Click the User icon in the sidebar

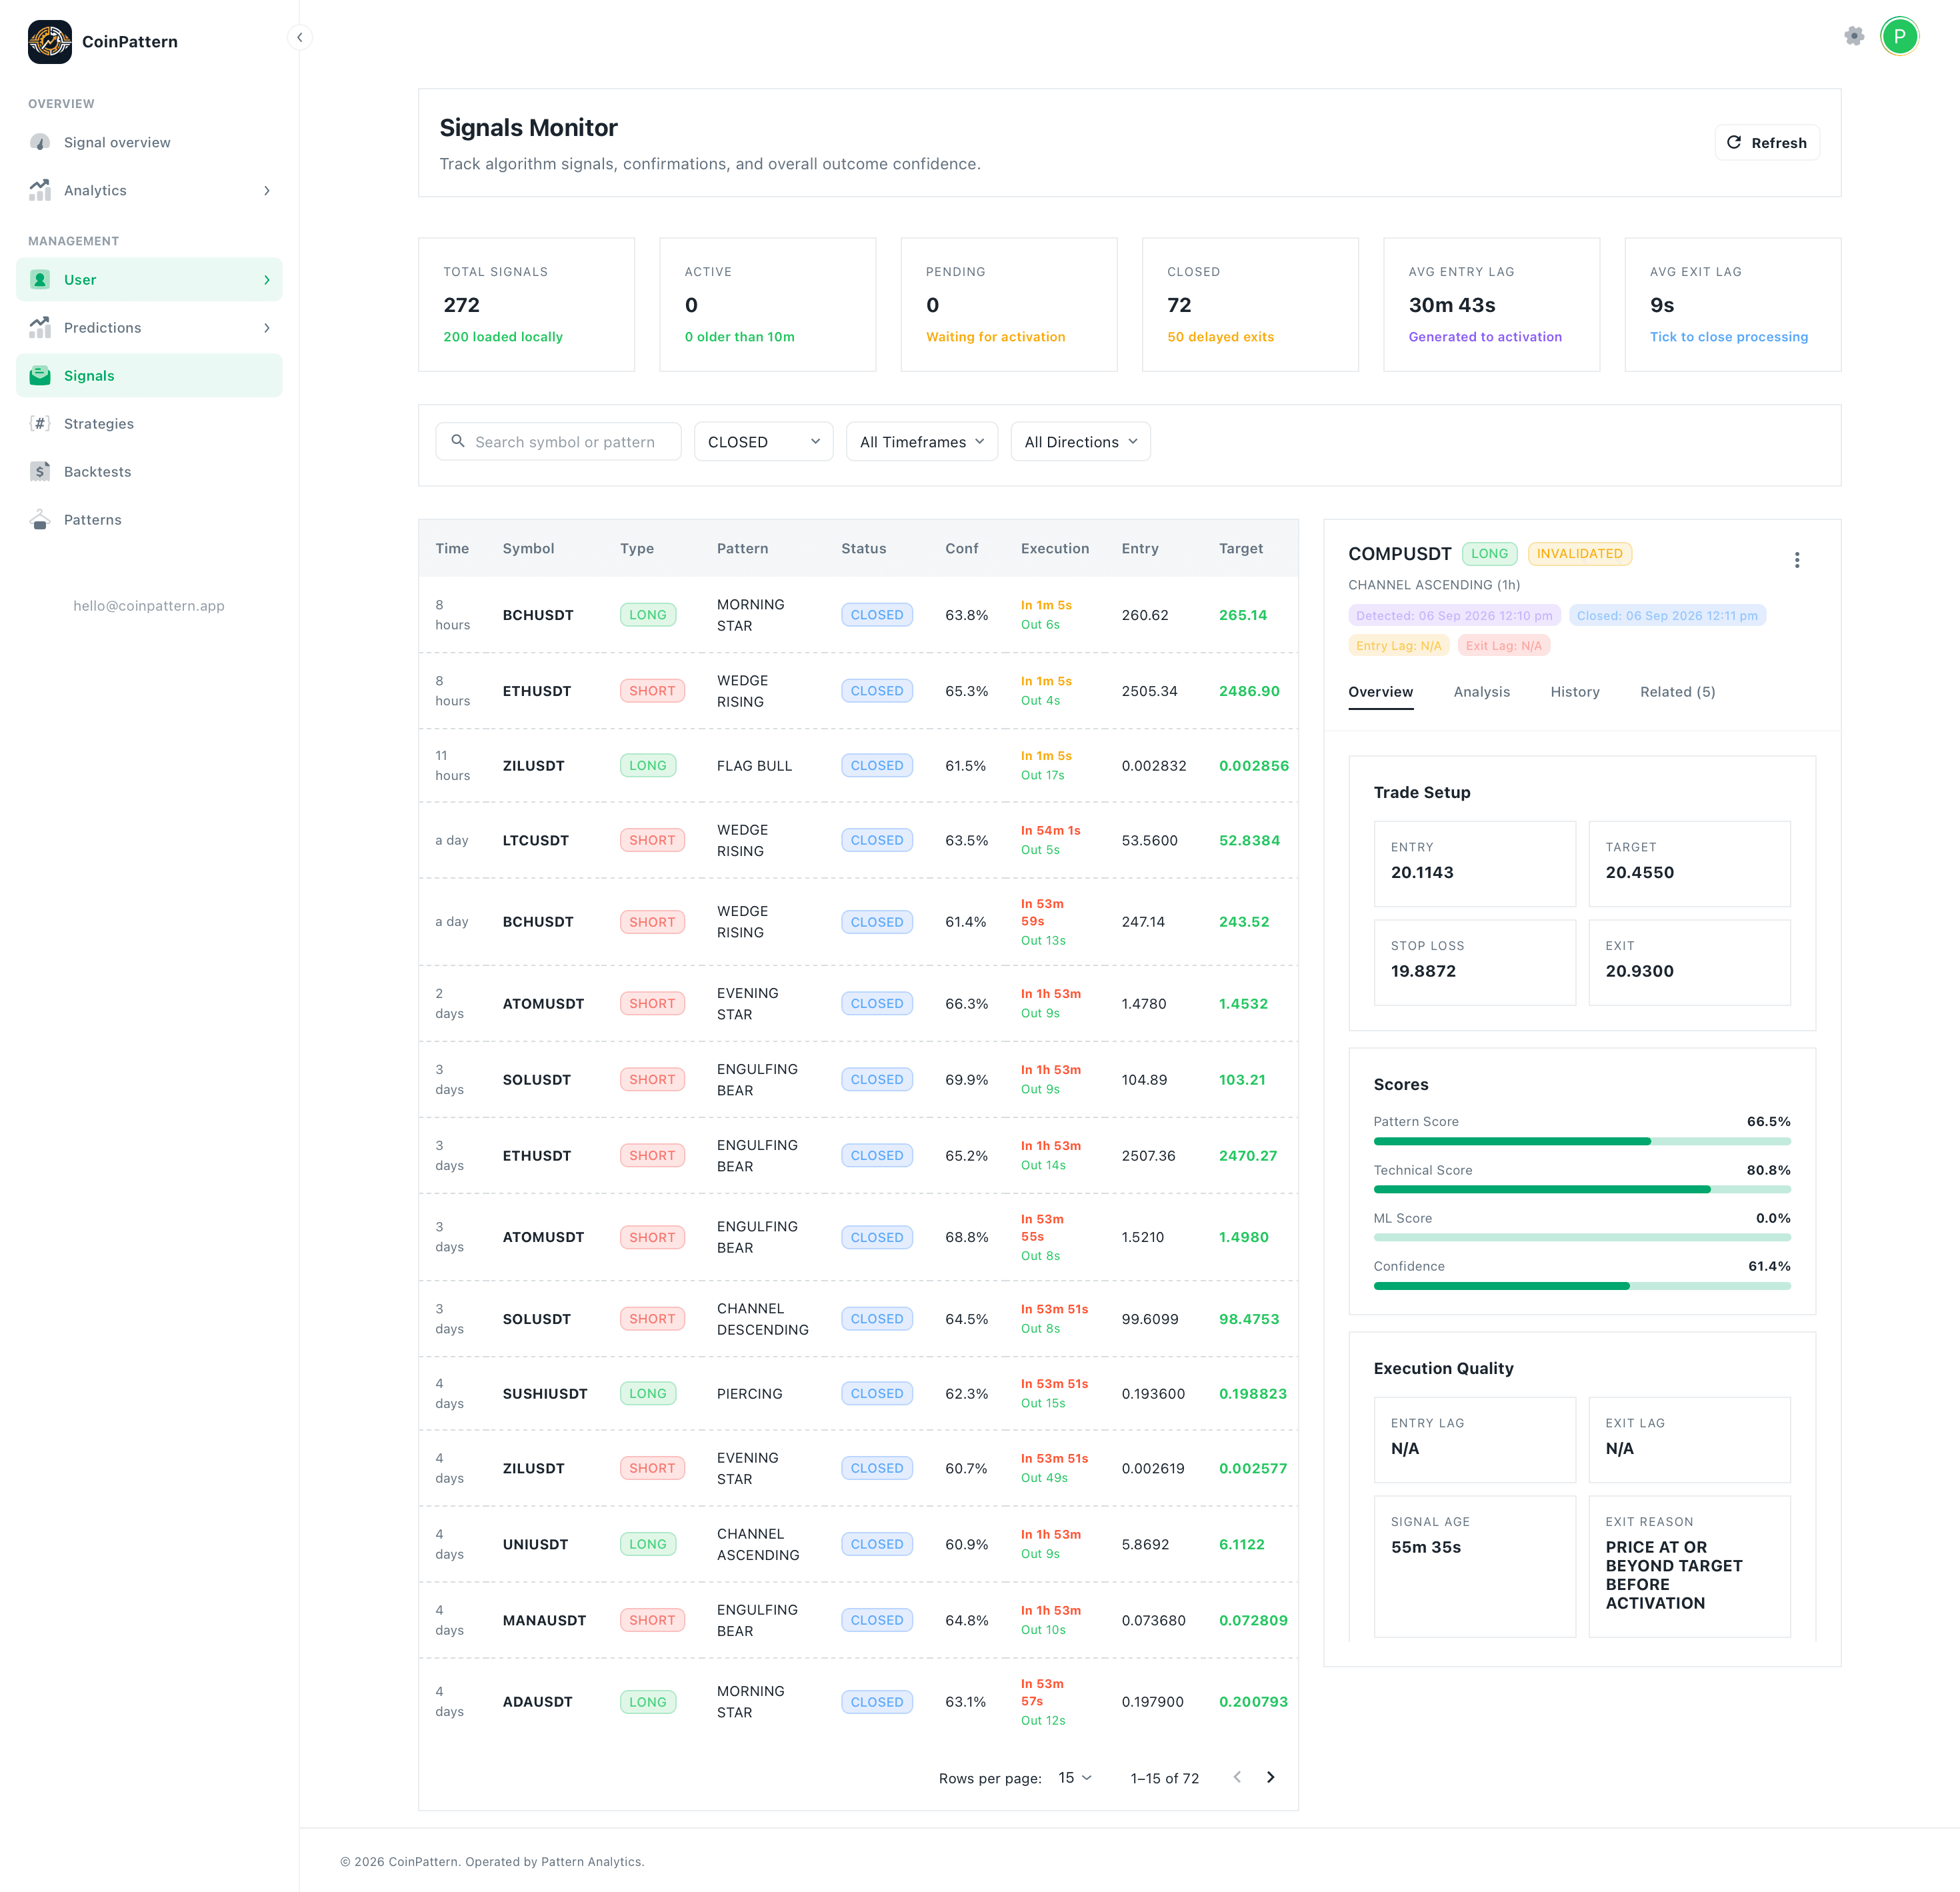coord(40,280)
